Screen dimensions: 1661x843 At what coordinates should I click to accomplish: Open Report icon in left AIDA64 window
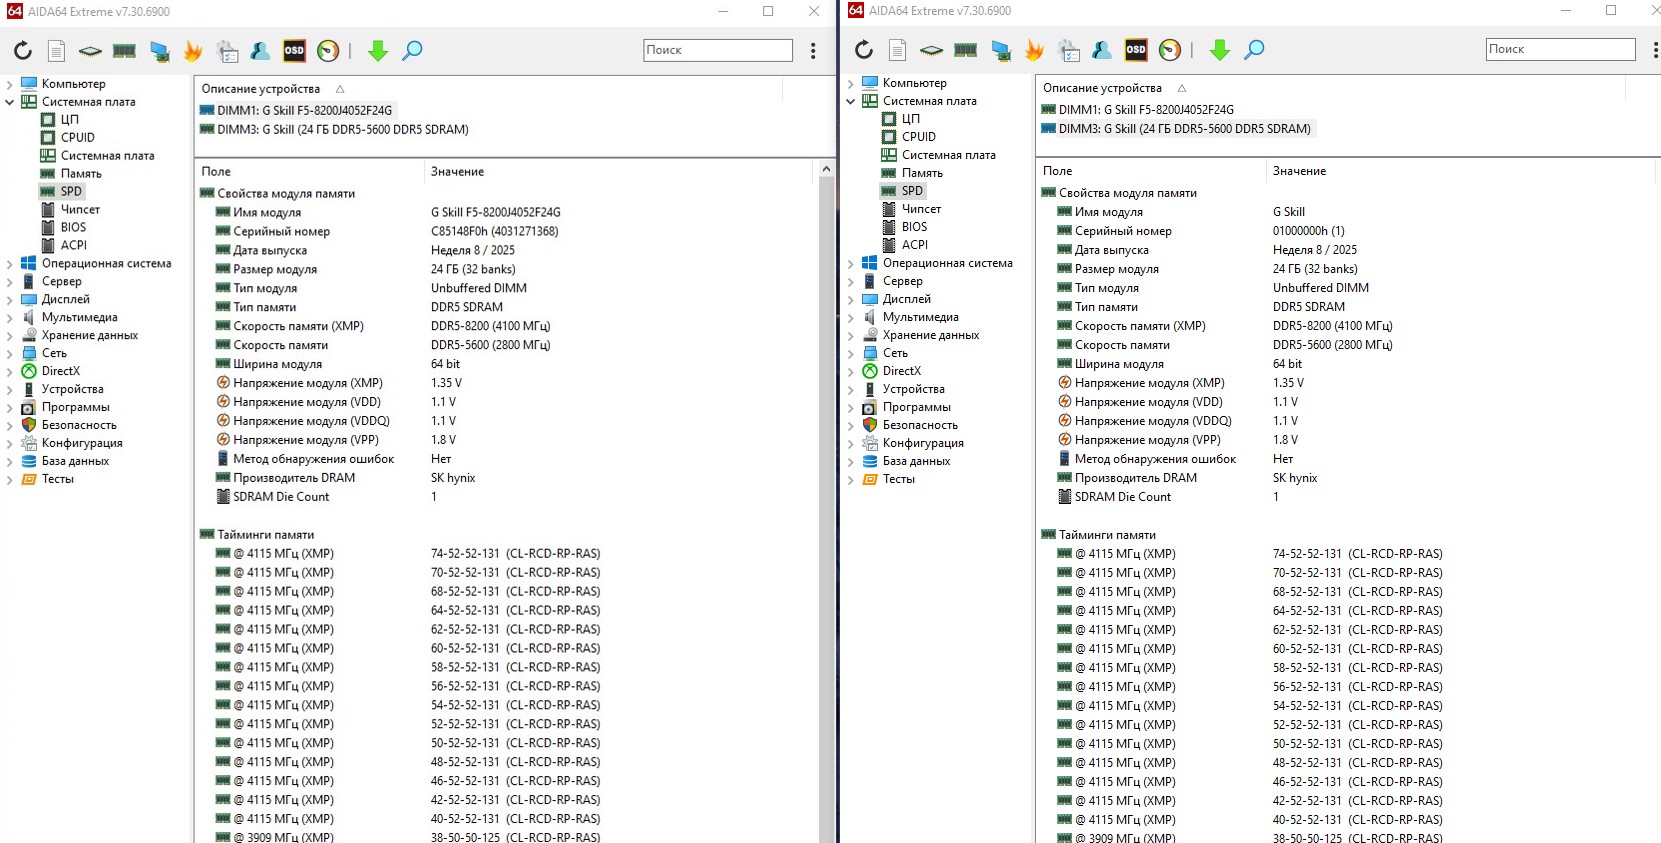click(x=57, y=50)
